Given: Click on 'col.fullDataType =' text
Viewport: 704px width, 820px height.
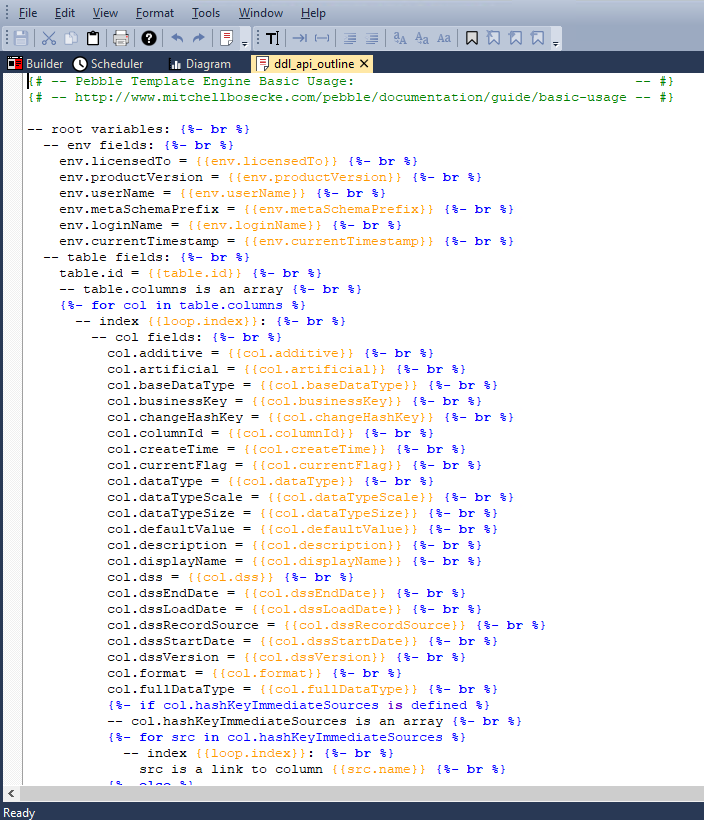Looking at the screenshot, I should coord(179,689).
